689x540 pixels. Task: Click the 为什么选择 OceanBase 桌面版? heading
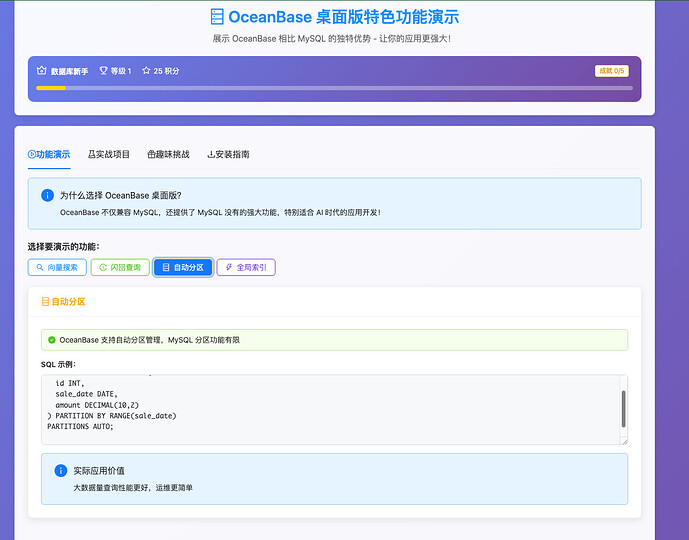120,196
